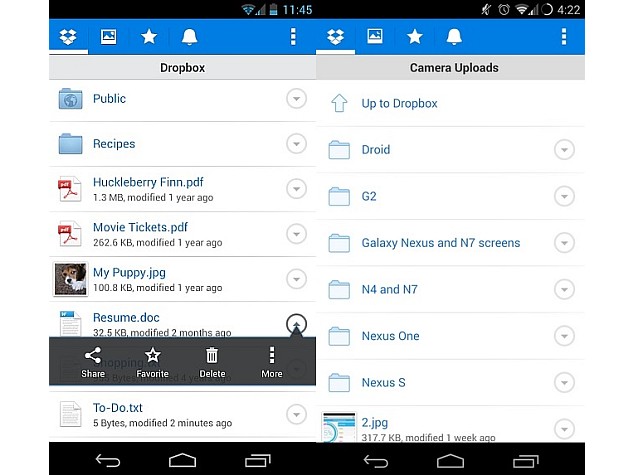Expand options for Droid folder
This screenshot has height=475, width=635.
tap(564, 150)
